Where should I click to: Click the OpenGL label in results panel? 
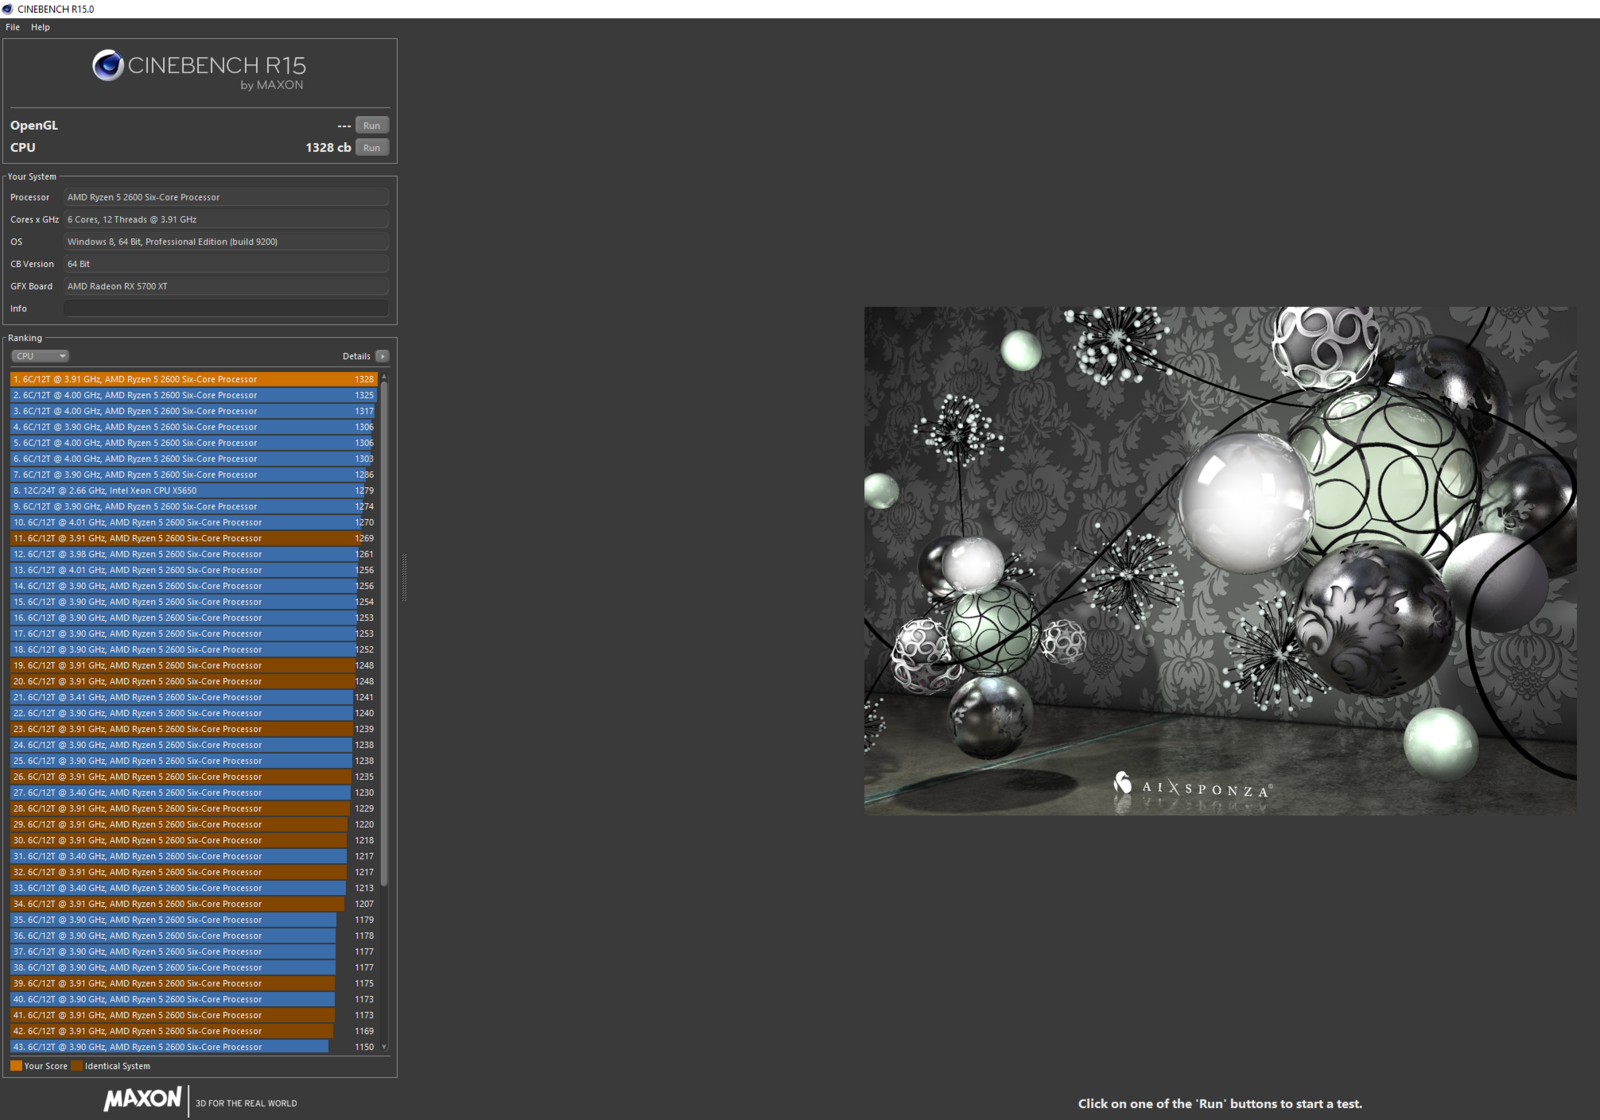(34, 125)
